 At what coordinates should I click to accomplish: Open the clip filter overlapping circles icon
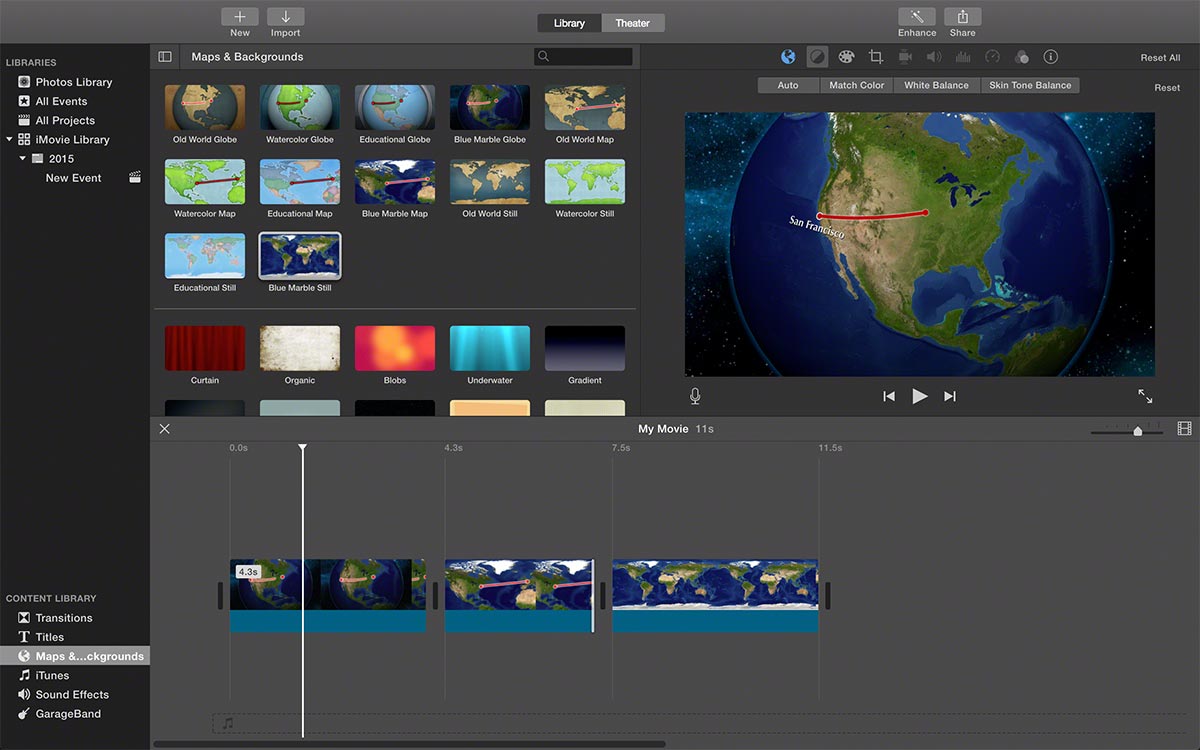tap(1021, 57)
